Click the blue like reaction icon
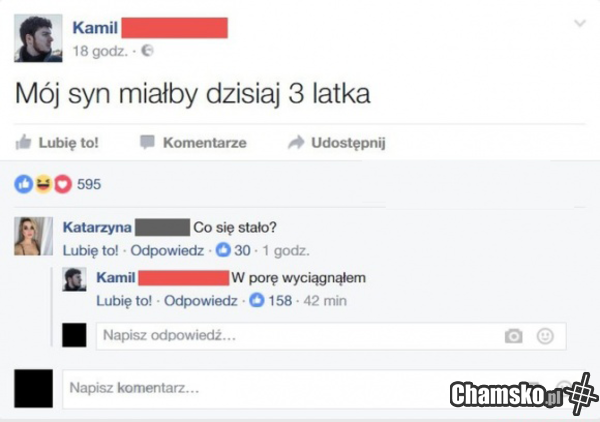 24,184
